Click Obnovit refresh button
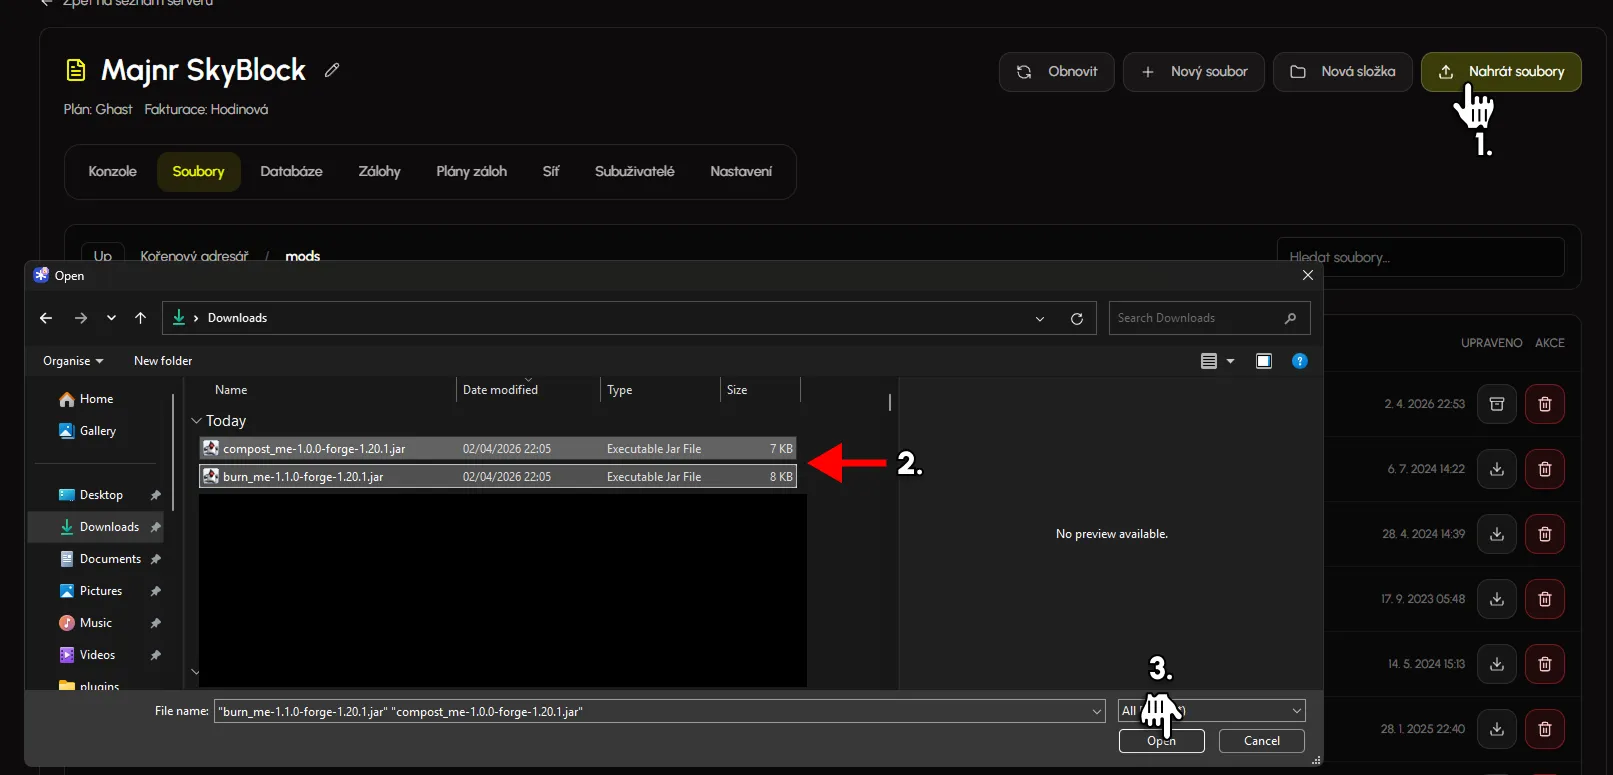 click(x=1056, y=72)
